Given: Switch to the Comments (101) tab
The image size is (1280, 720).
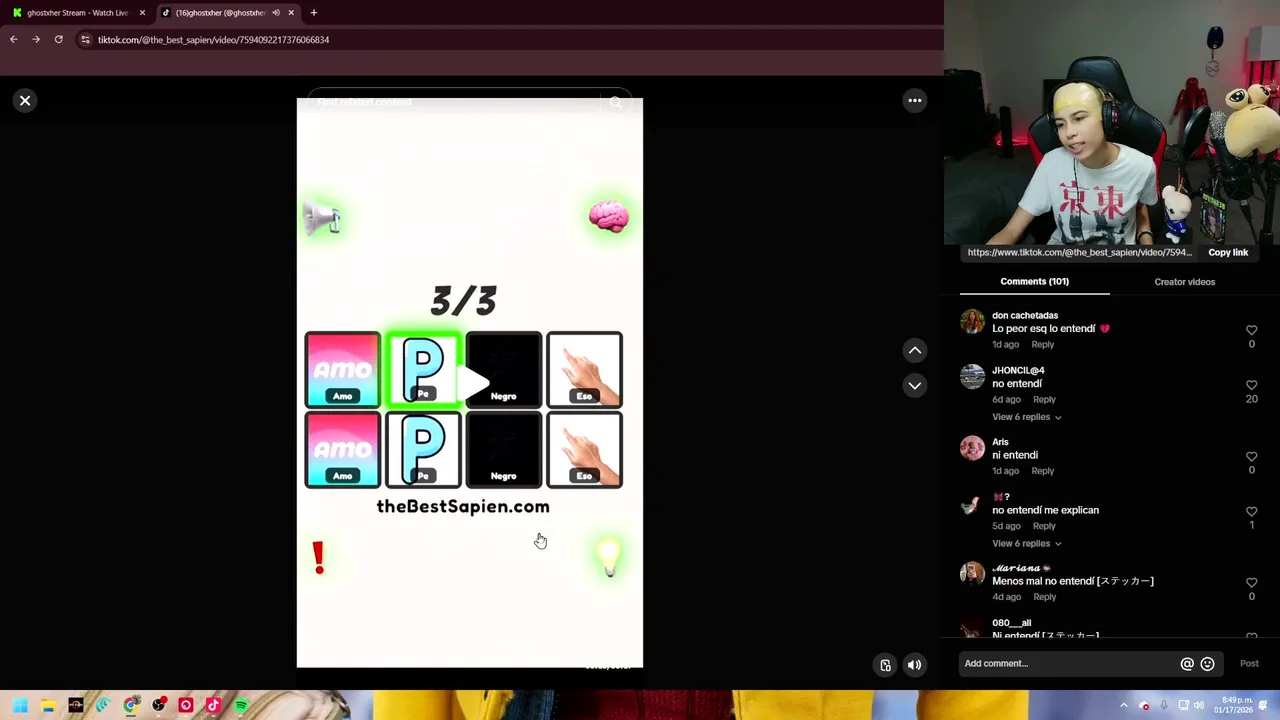Looking at the screenshot, I should pyautogui.click(x=1034, y=282).
